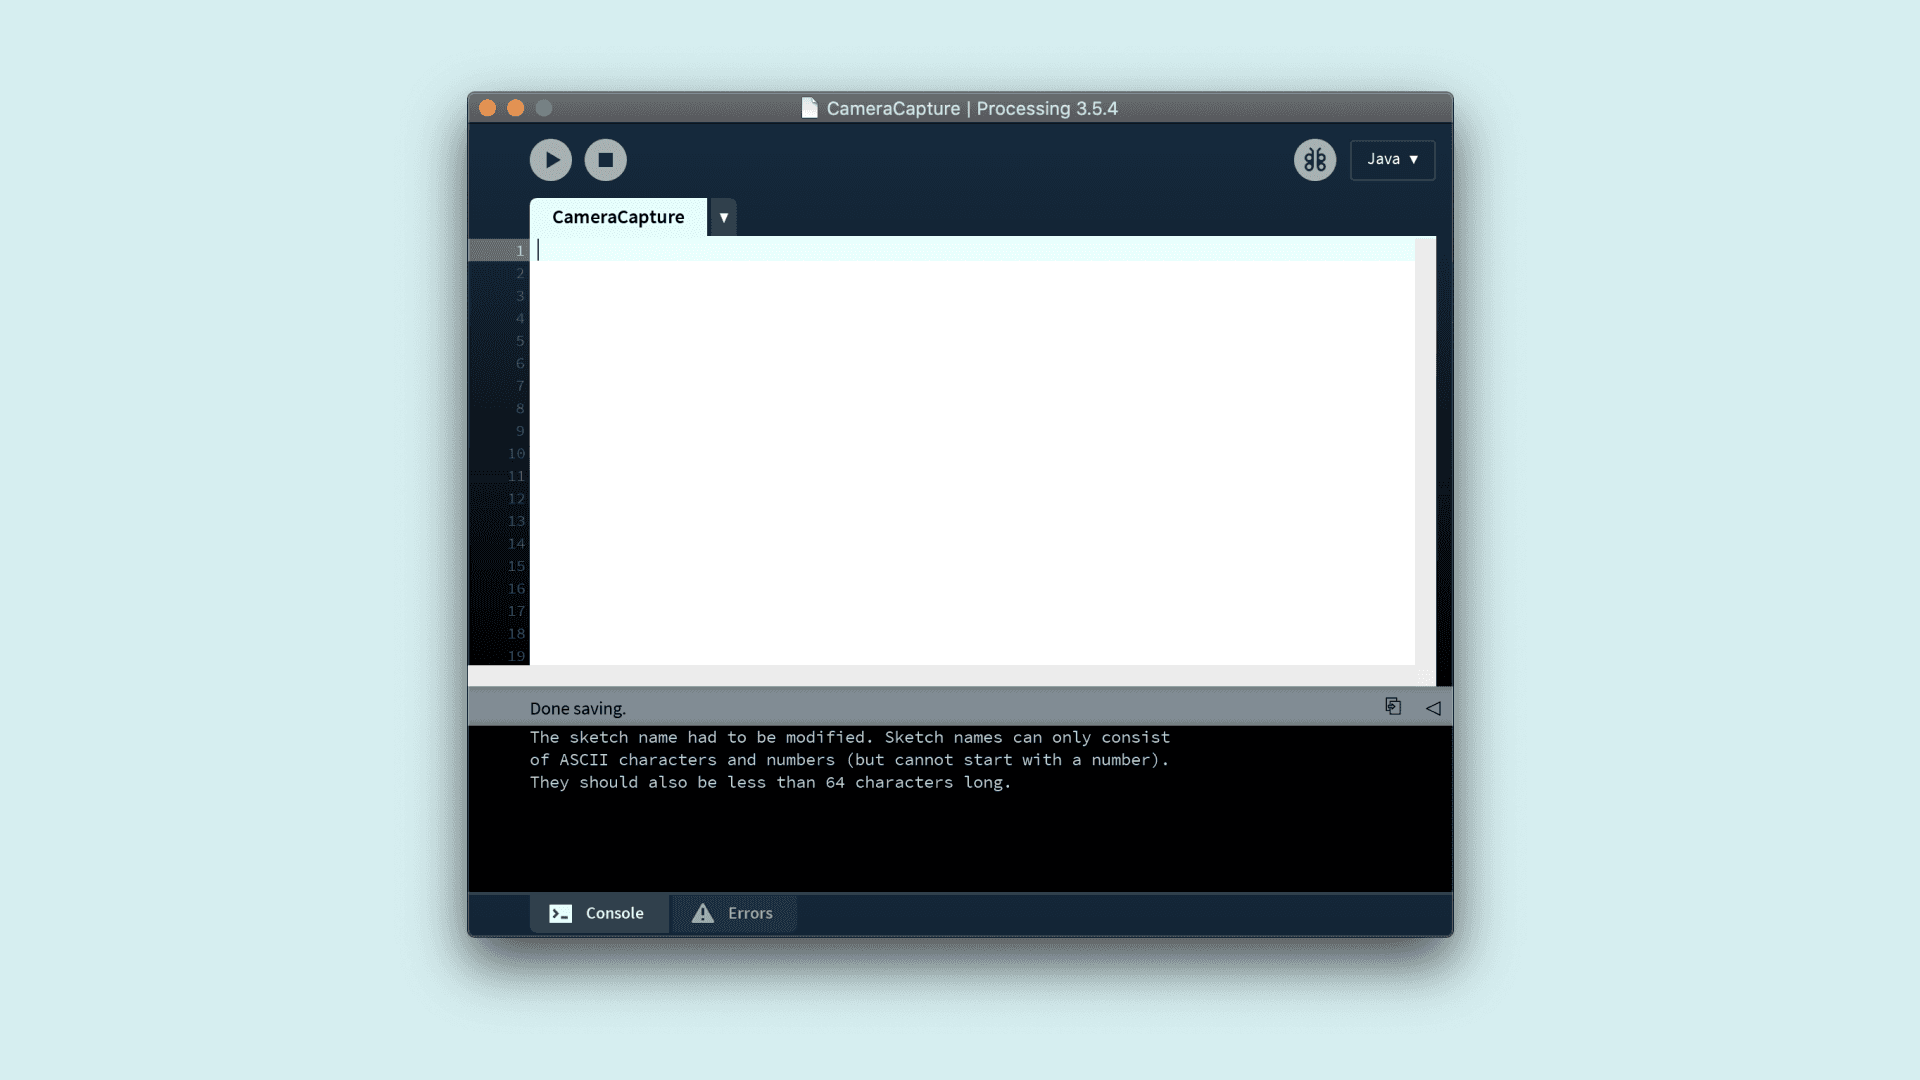Click the copy console icon in status bar

(x=1393, y=707)
